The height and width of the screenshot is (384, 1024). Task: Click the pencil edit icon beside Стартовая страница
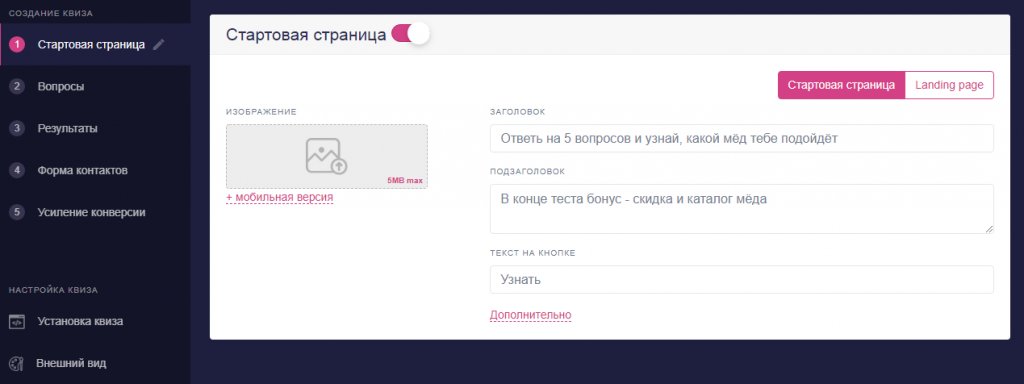point(159,44)
